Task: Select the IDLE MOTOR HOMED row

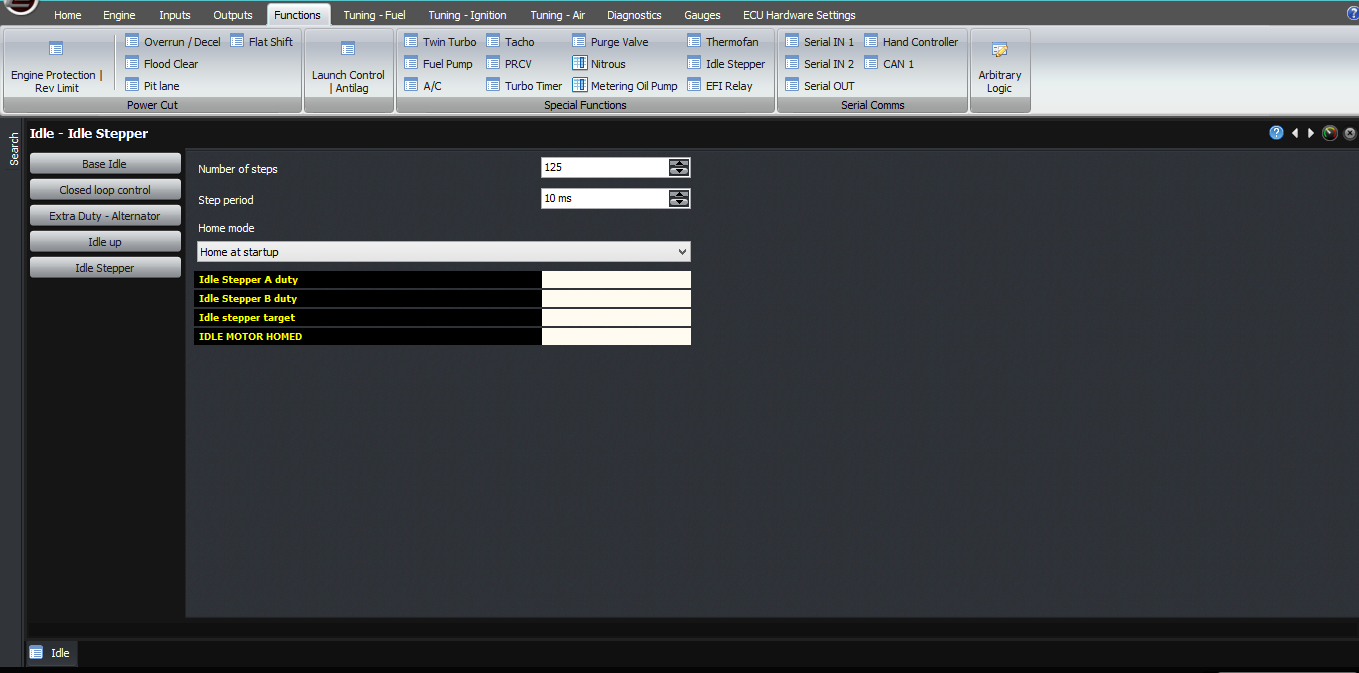Action: tap(442, 337)
